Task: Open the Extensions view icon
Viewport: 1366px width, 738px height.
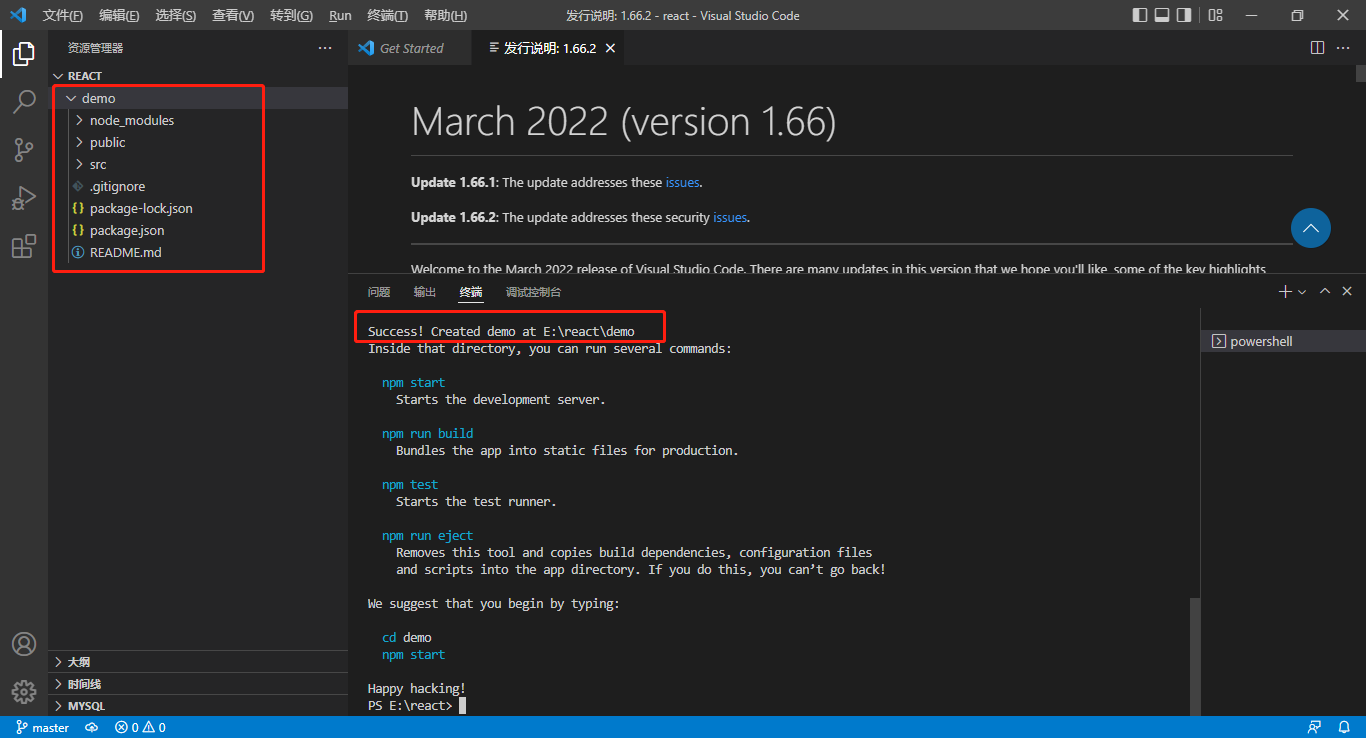Action: point(24,246)
